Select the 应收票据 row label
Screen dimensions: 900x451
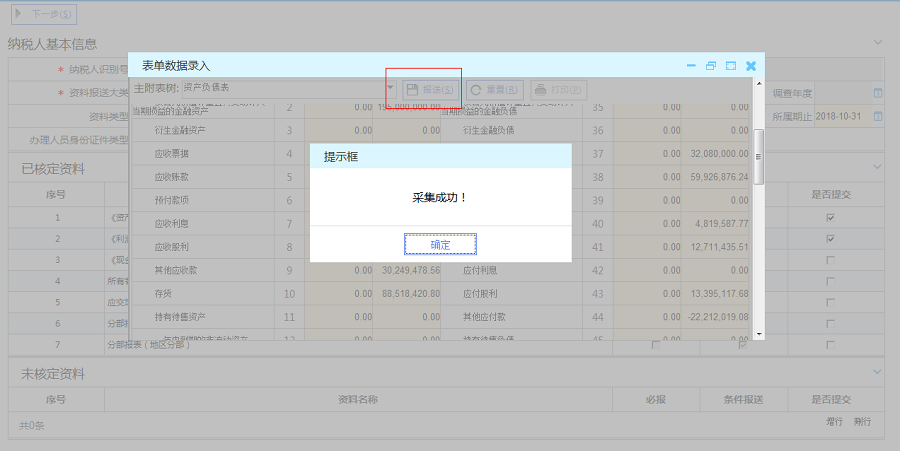tap(171, 154)
